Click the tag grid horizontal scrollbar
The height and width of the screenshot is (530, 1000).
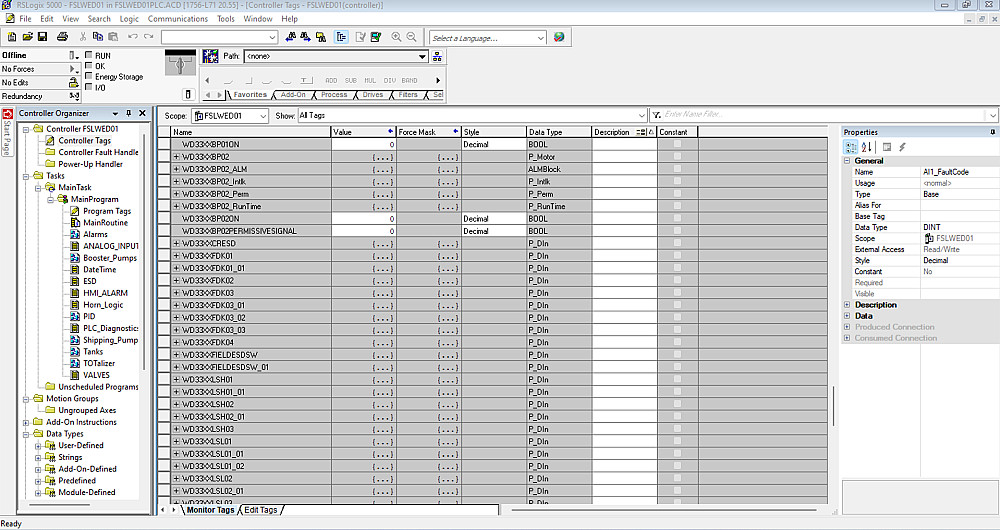[x=663, y=510]
